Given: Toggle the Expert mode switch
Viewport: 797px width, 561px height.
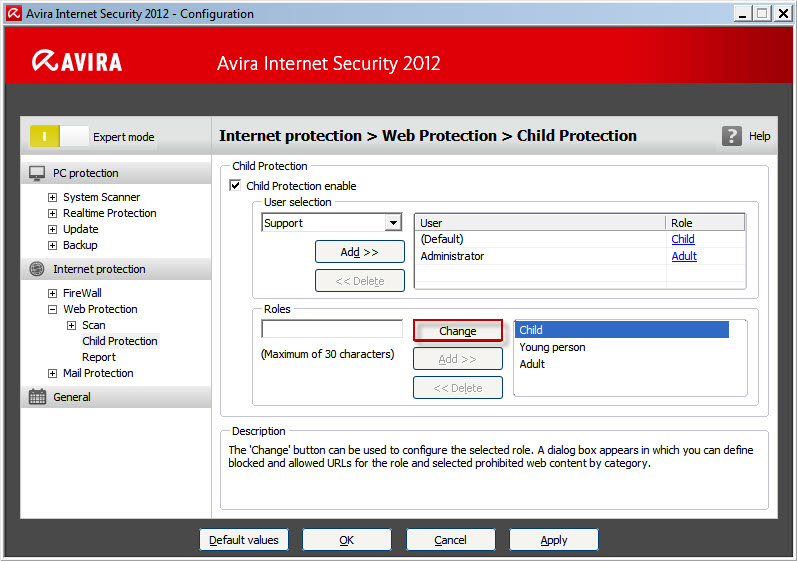Looking at the screenshot, I should pos(59,136).
